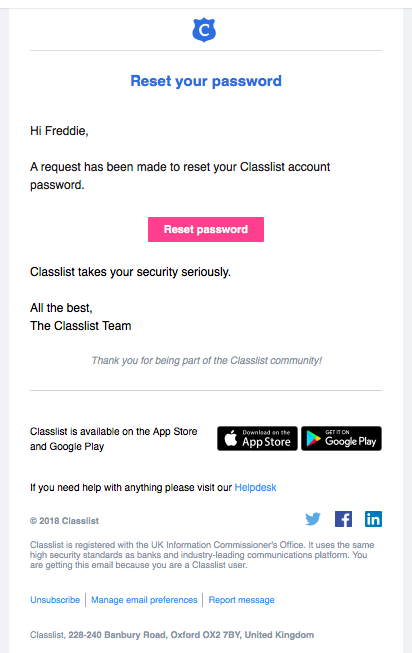Image resolution: width=412 pixels, height=653 pixels.
Task: Open the Helpdesk link
Action: pos(255,487)
